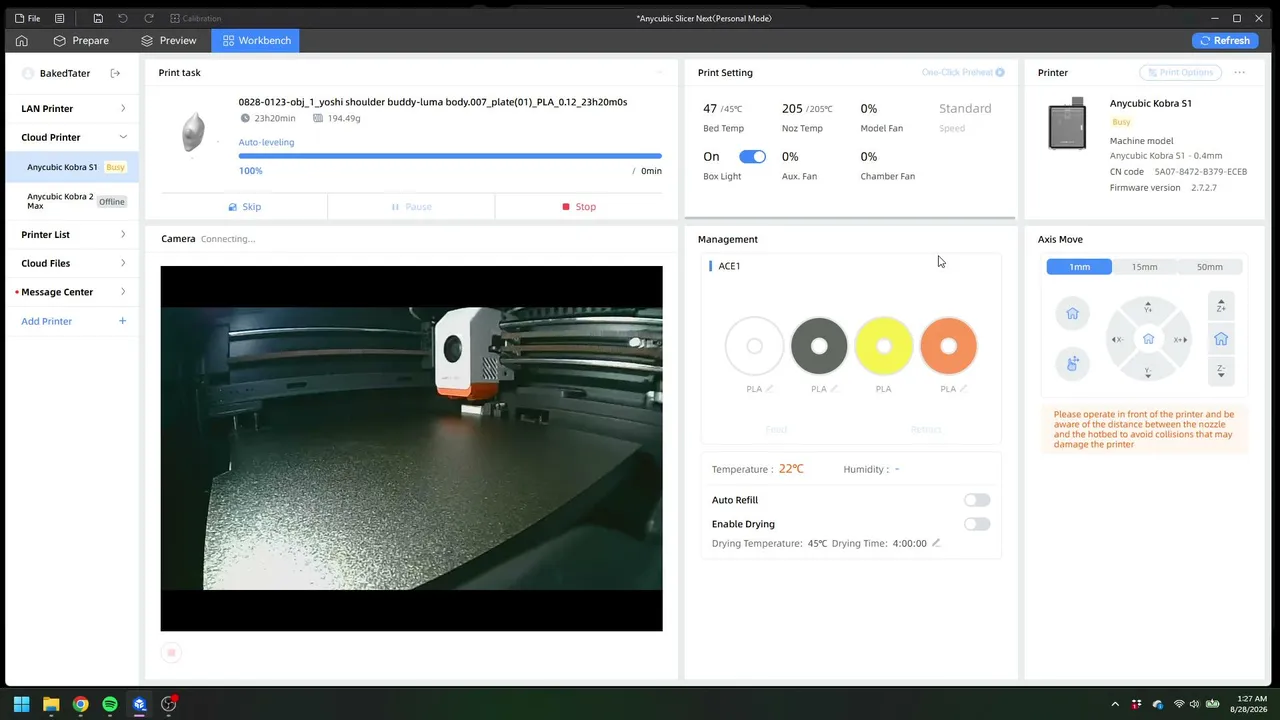1280x720 pixels.
Task: Select the Workbench tab
Action: 257,40
